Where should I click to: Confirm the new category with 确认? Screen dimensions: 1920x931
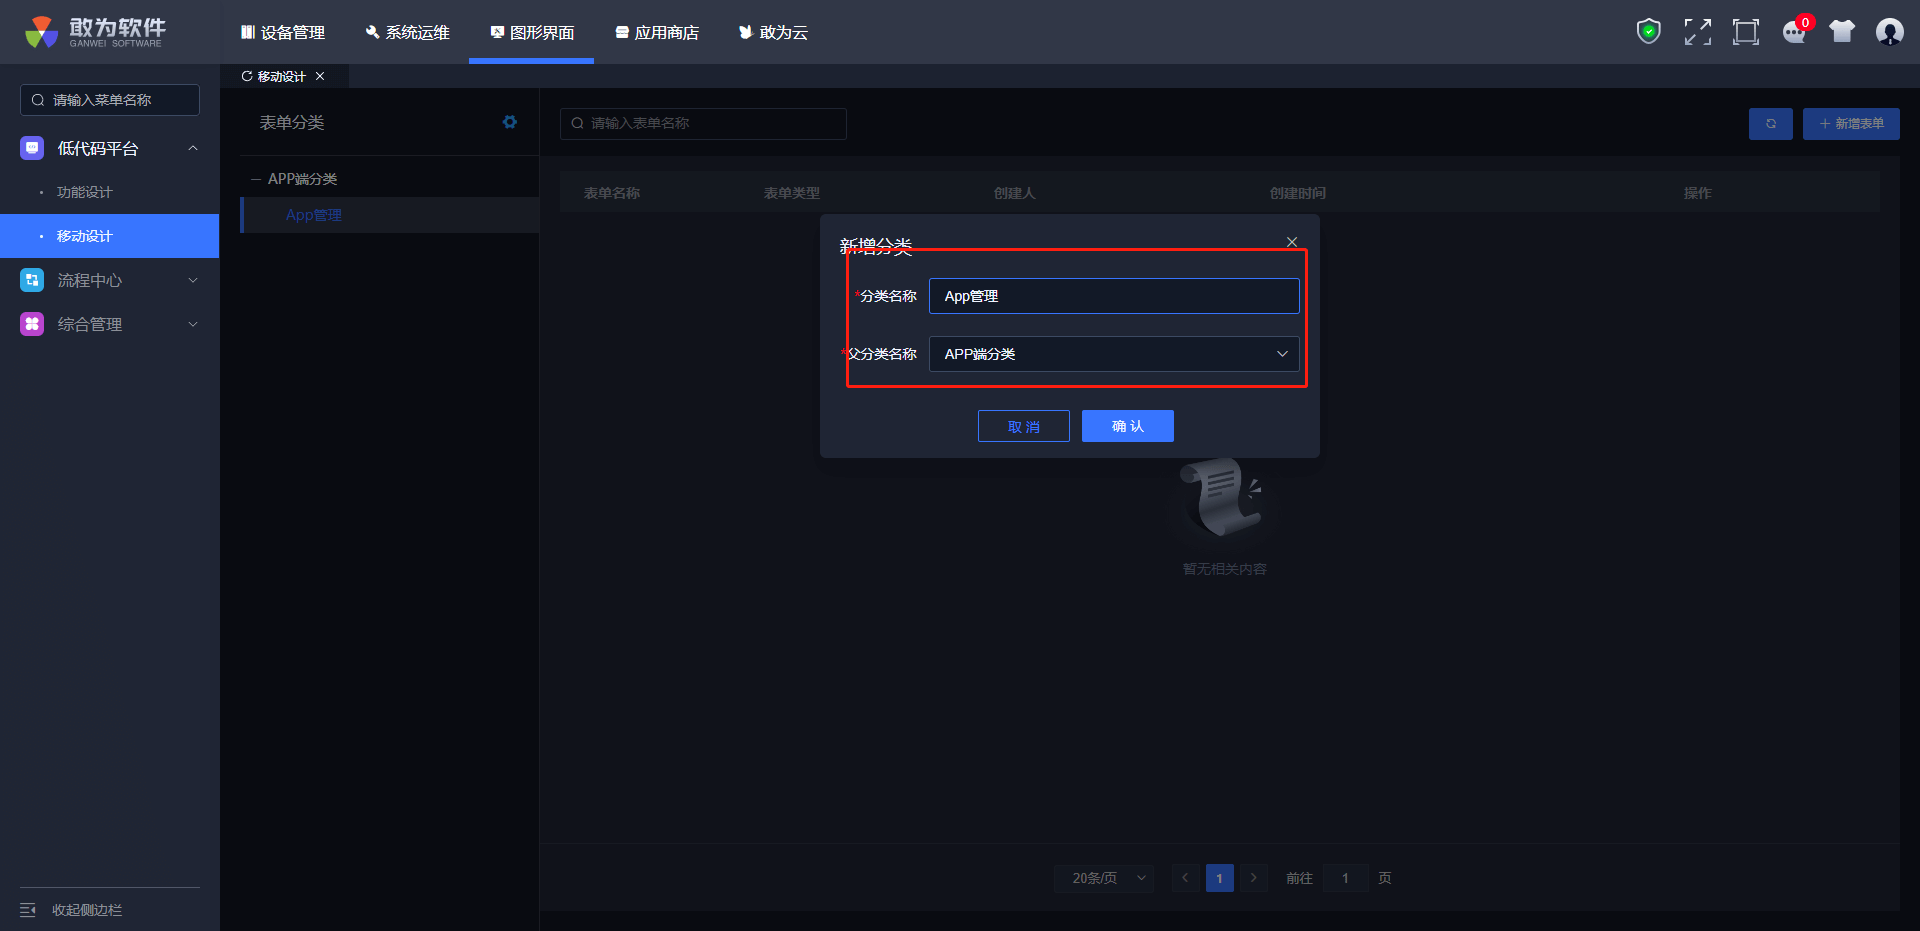tap(1128, 426)
